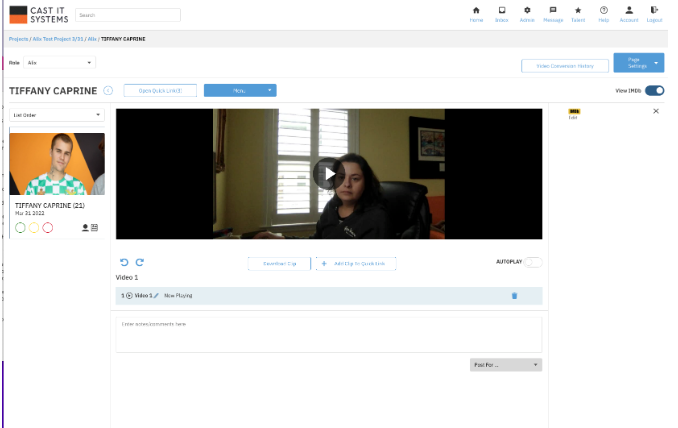Click the rotate counterclockwise icon

(124, 262)
